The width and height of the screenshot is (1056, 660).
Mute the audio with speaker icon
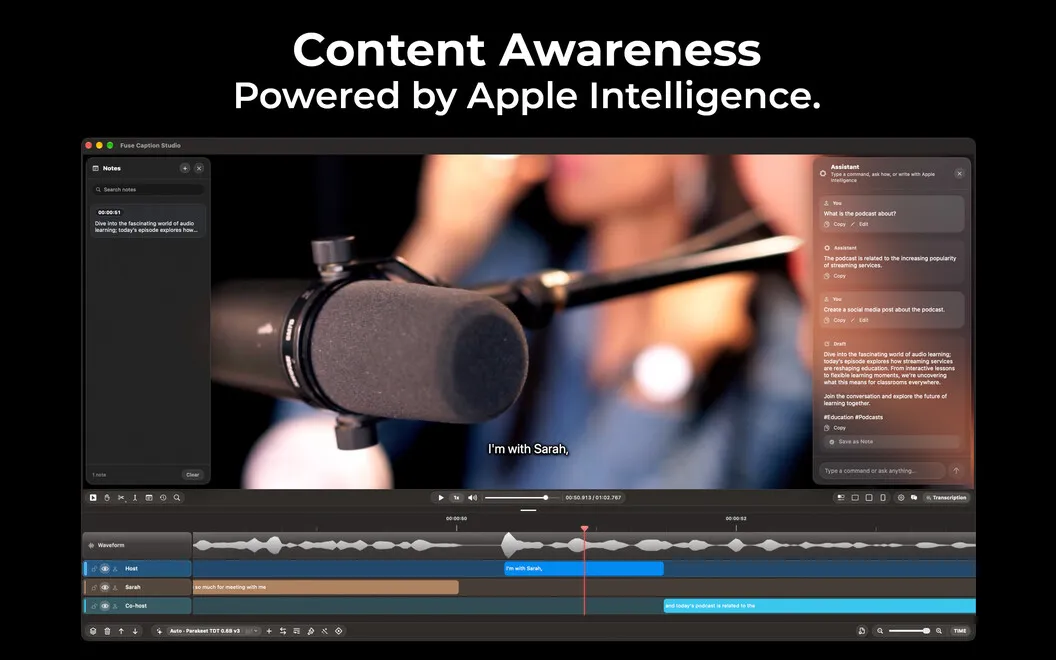tap(472, 498)
